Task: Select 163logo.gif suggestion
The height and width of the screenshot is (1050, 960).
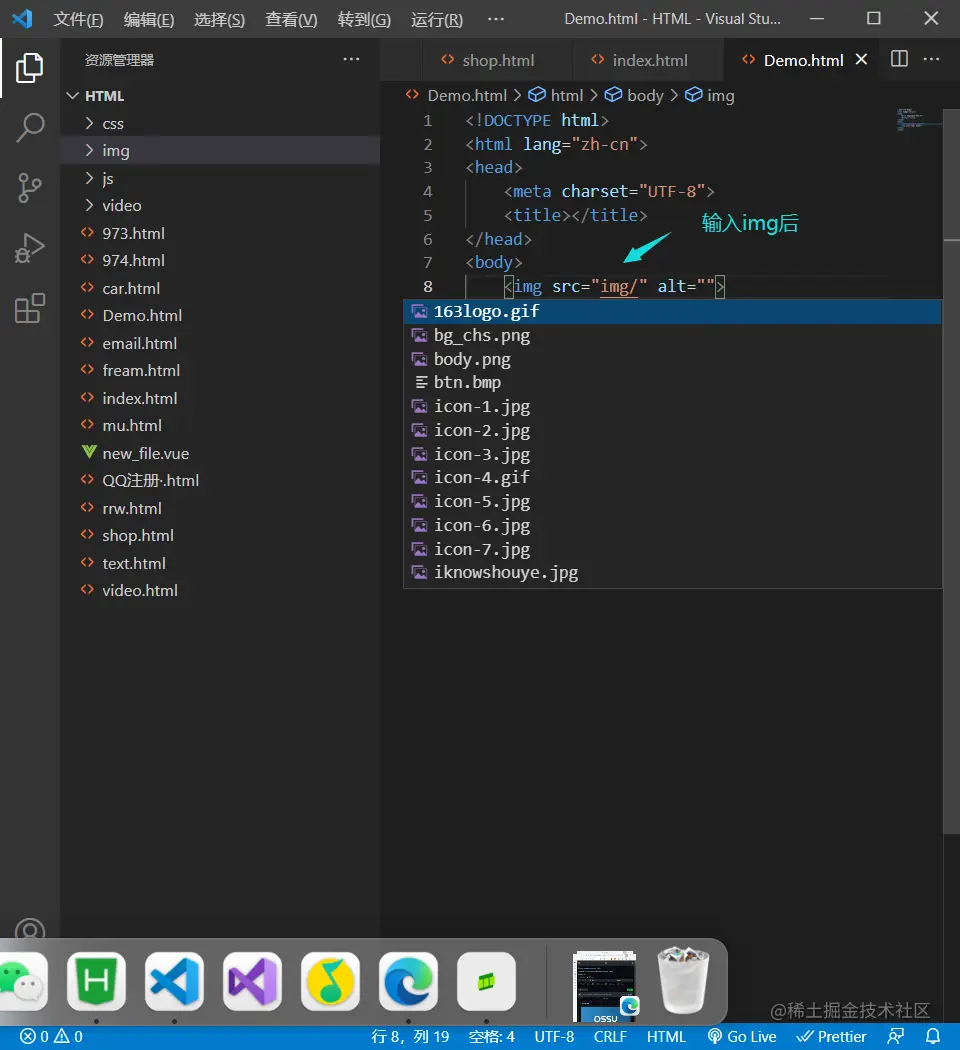Action: click(x=673, y=311)
